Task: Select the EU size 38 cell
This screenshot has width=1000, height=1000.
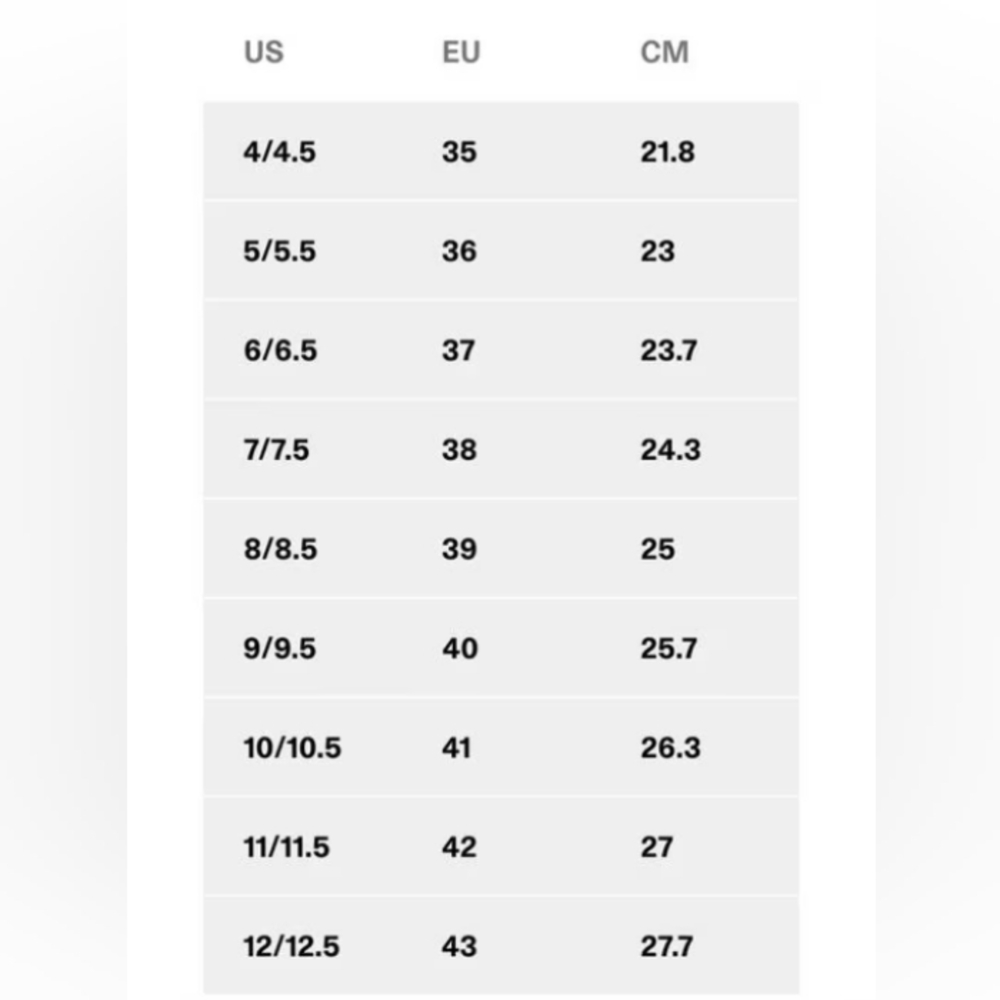Action: point(459,450)
